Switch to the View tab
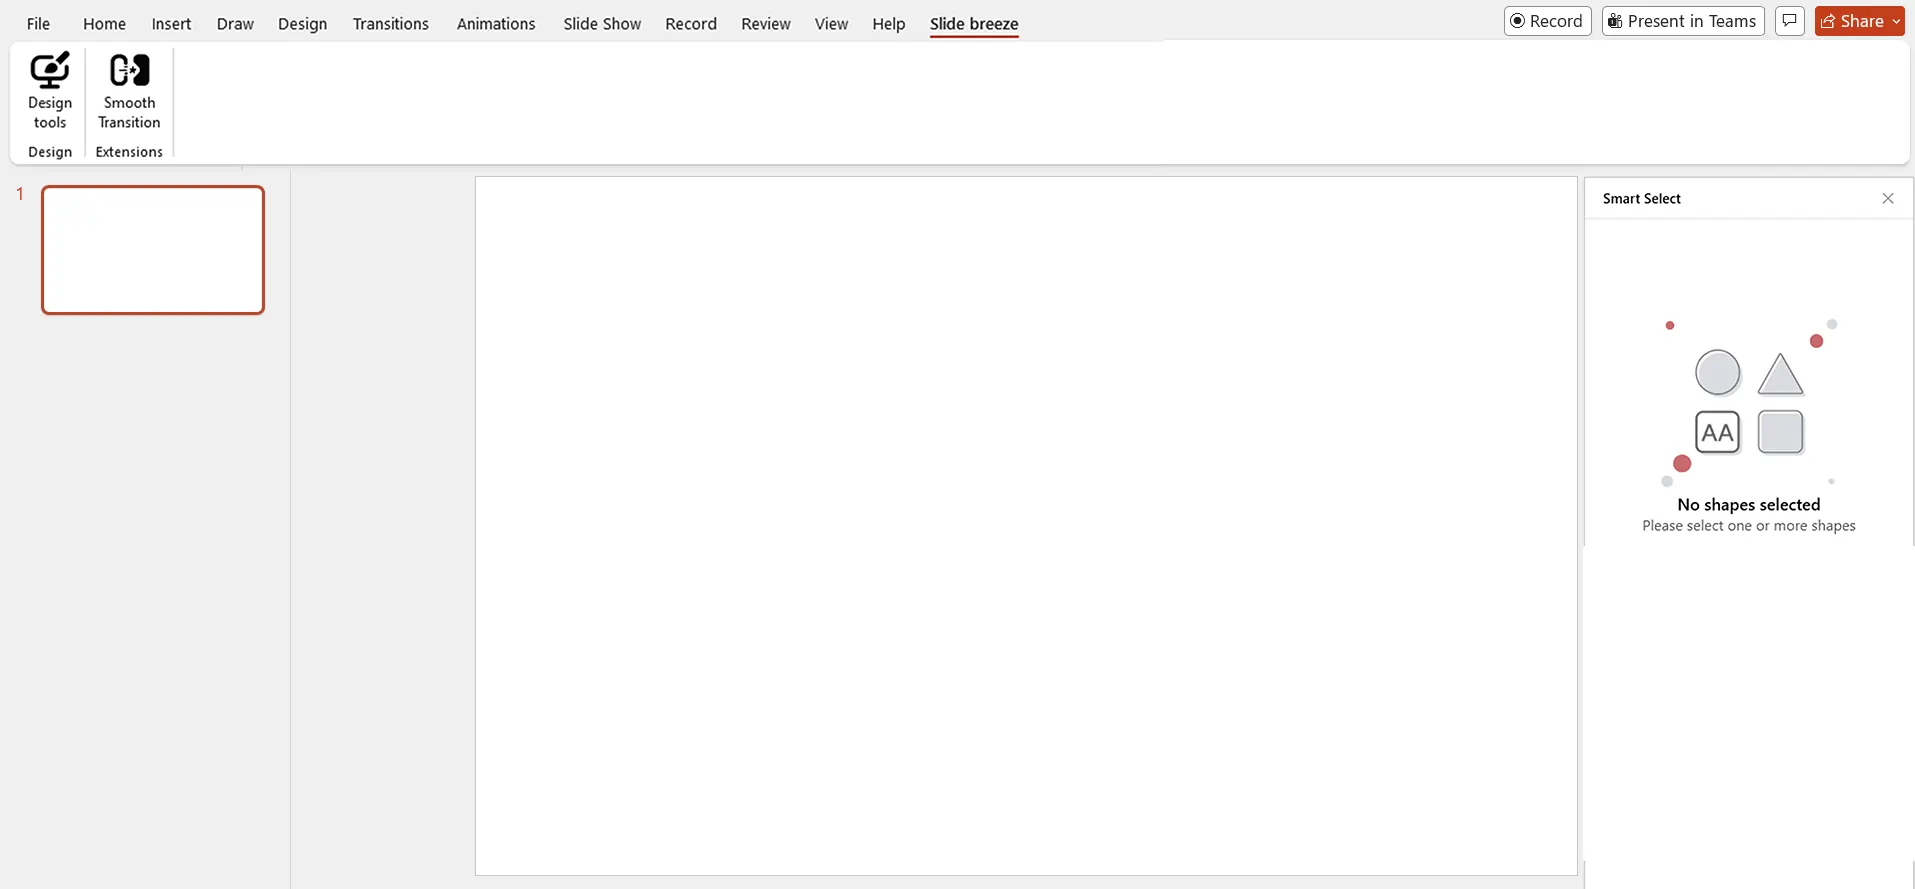Viewport: 1915px width, 889px height. point(831,24)
